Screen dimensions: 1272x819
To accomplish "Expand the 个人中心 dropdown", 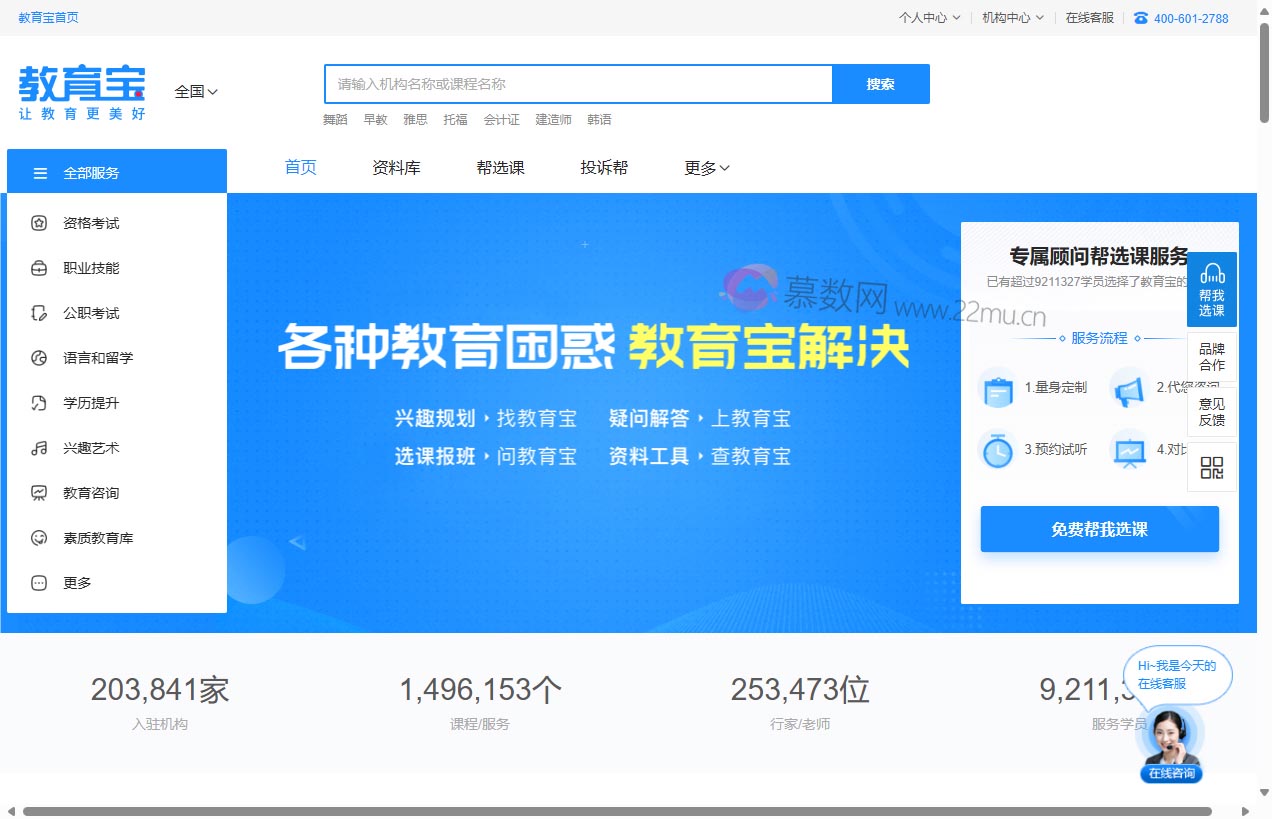I will (x=929, y=18).
